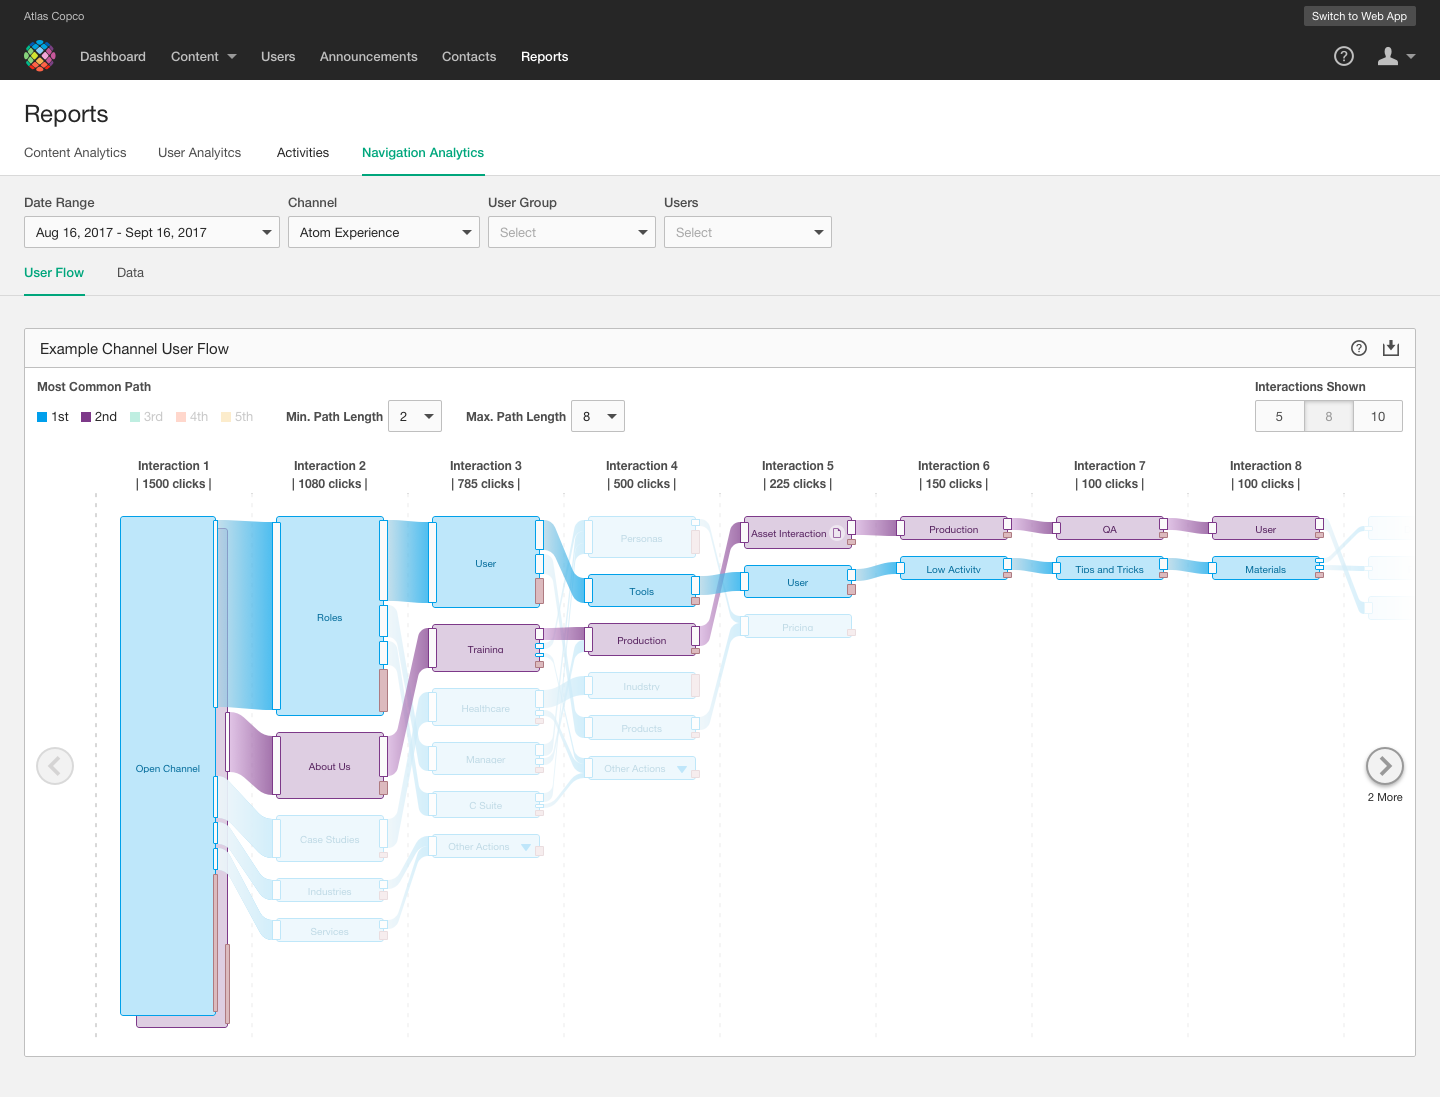Click the forward arrow above 2 More
Image resolution: width=1440 pixels, height=1097 pixels.
(x=1384, y=766)
